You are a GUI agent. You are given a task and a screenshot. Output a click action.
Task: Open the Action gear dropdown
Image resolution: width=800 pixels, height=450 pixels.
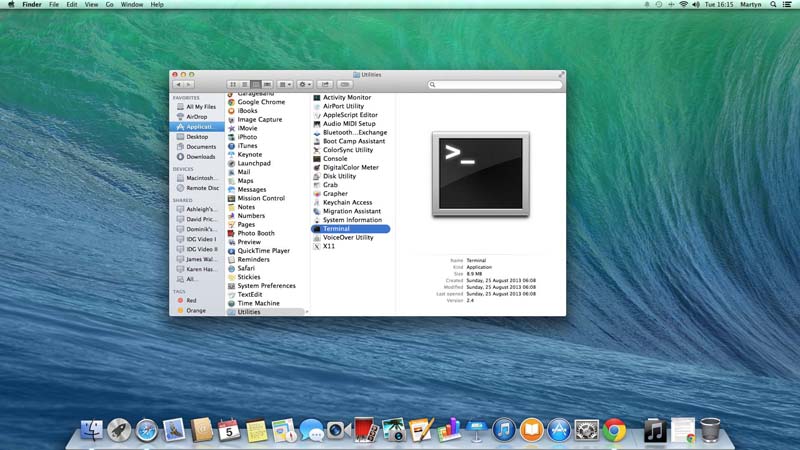[x=305, y=84]
